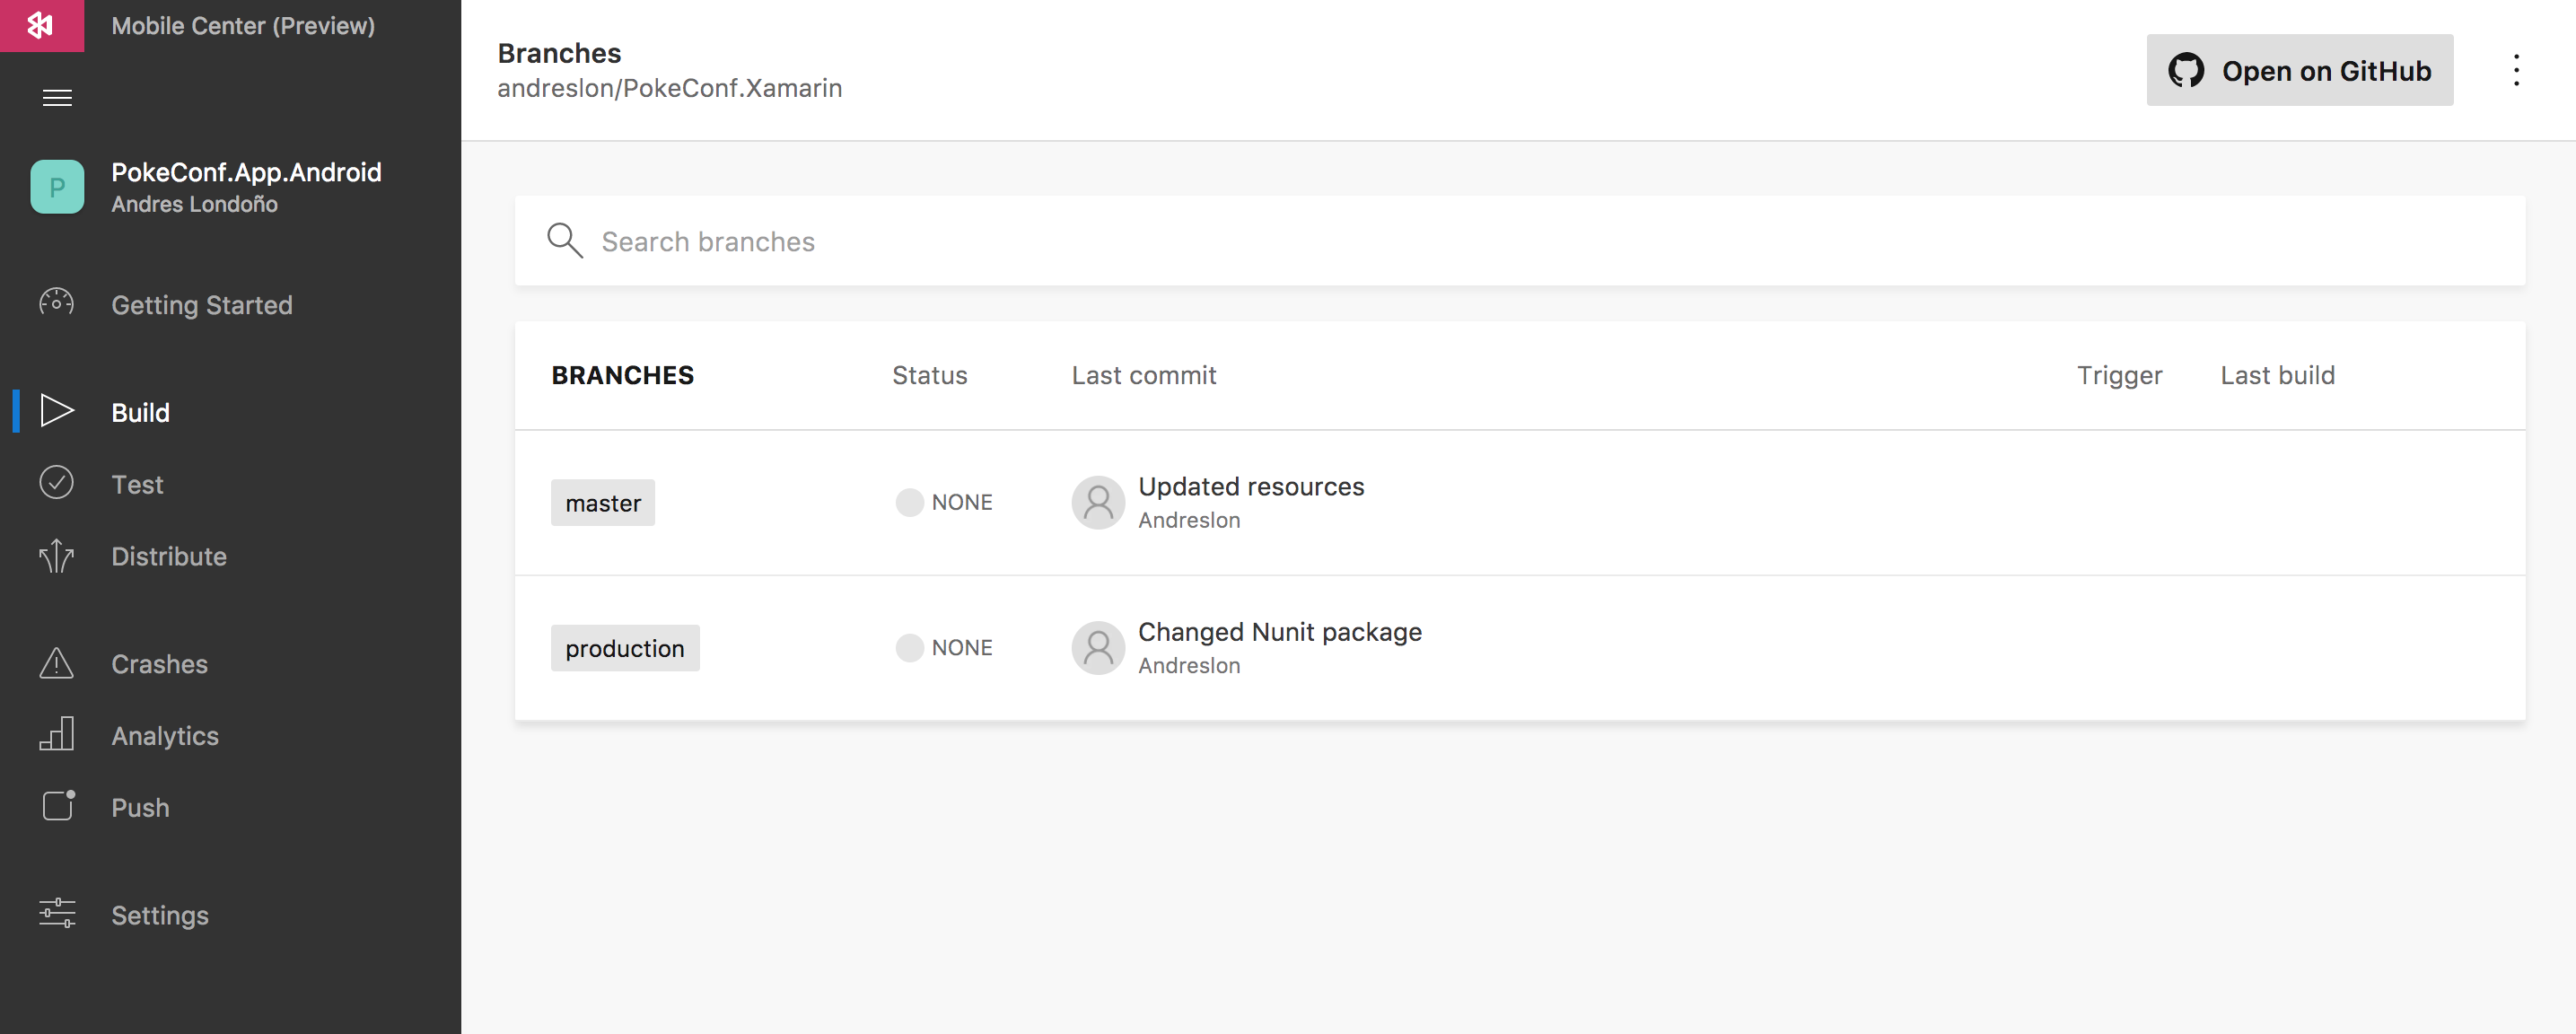The height and width of the screenshot is (1034, 2576).
Task: Select the Crashes menu item
Action: (x=160, y=664)
